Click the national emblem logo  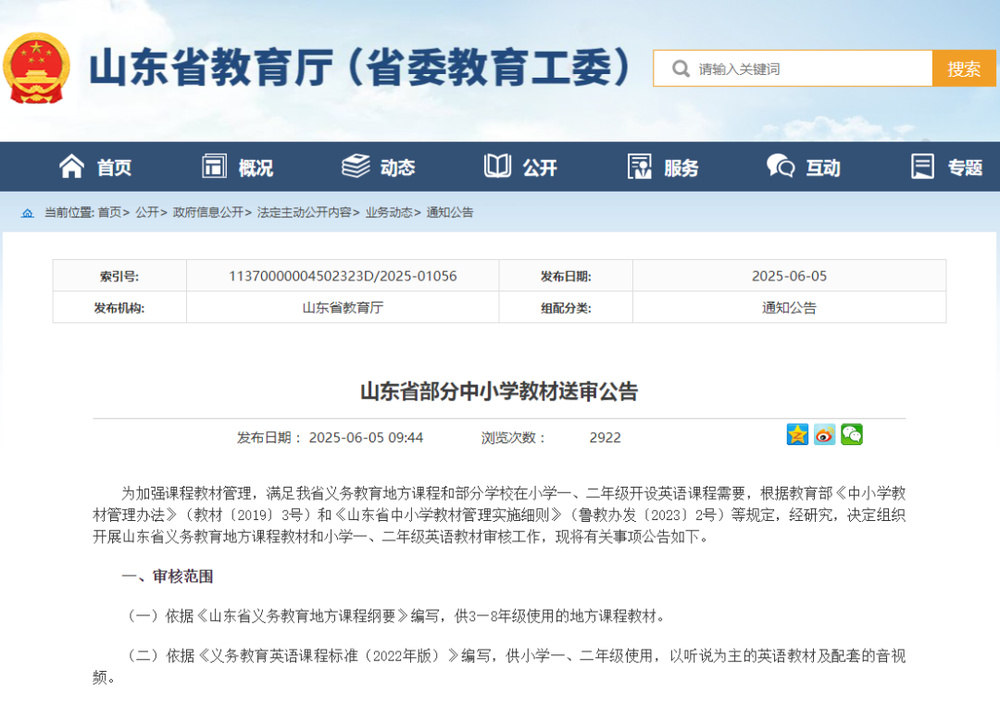[37, 68]
